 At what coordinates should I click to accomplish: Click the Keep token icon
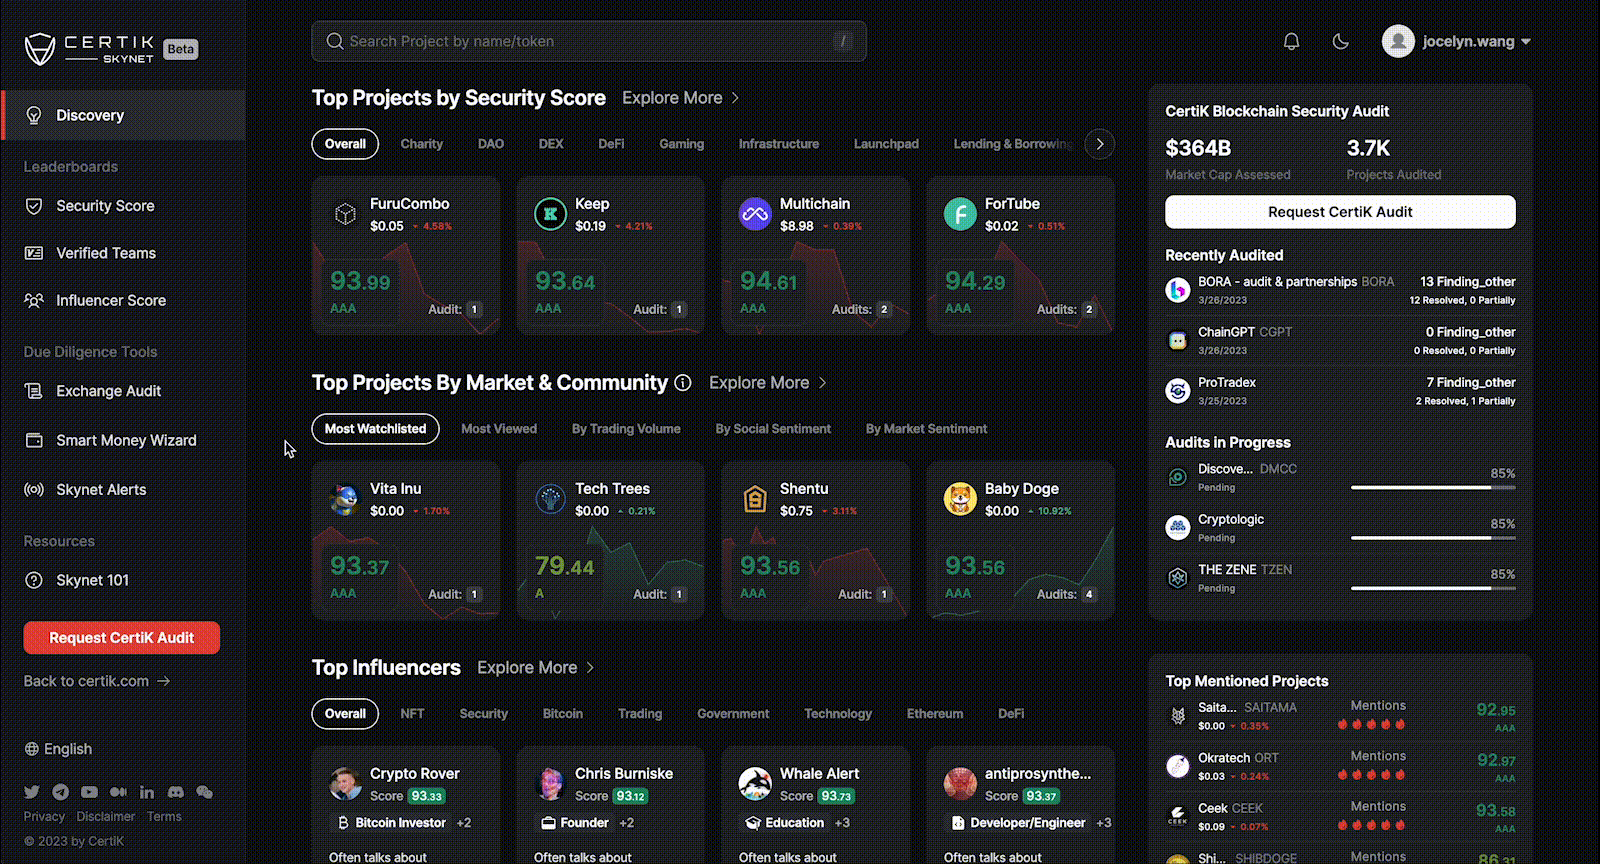tap(550, 213)
